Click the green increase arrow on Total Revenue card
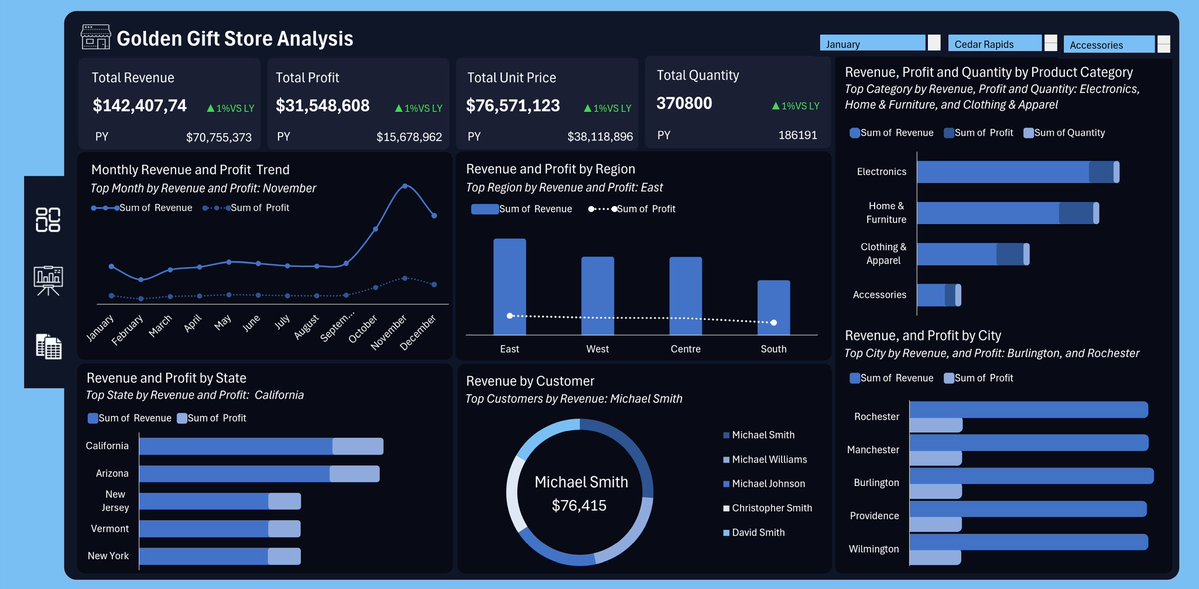1199x589 pixels. (x=210, y=105)
